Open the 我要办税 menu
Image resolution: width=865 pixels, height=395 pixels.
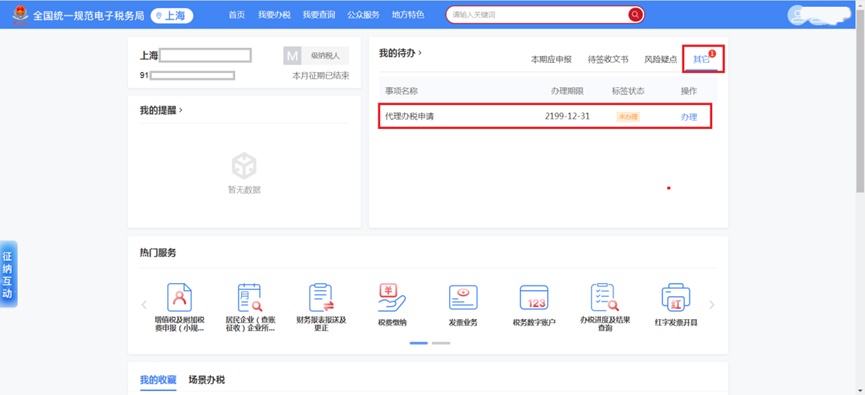(274, 15)
